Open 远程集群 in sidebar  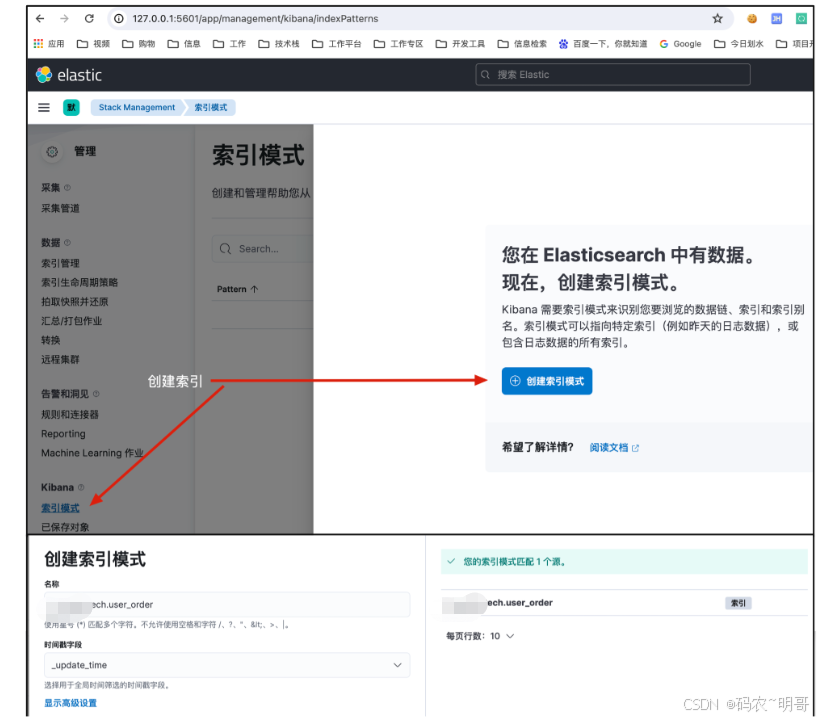[x=61, y=360]
